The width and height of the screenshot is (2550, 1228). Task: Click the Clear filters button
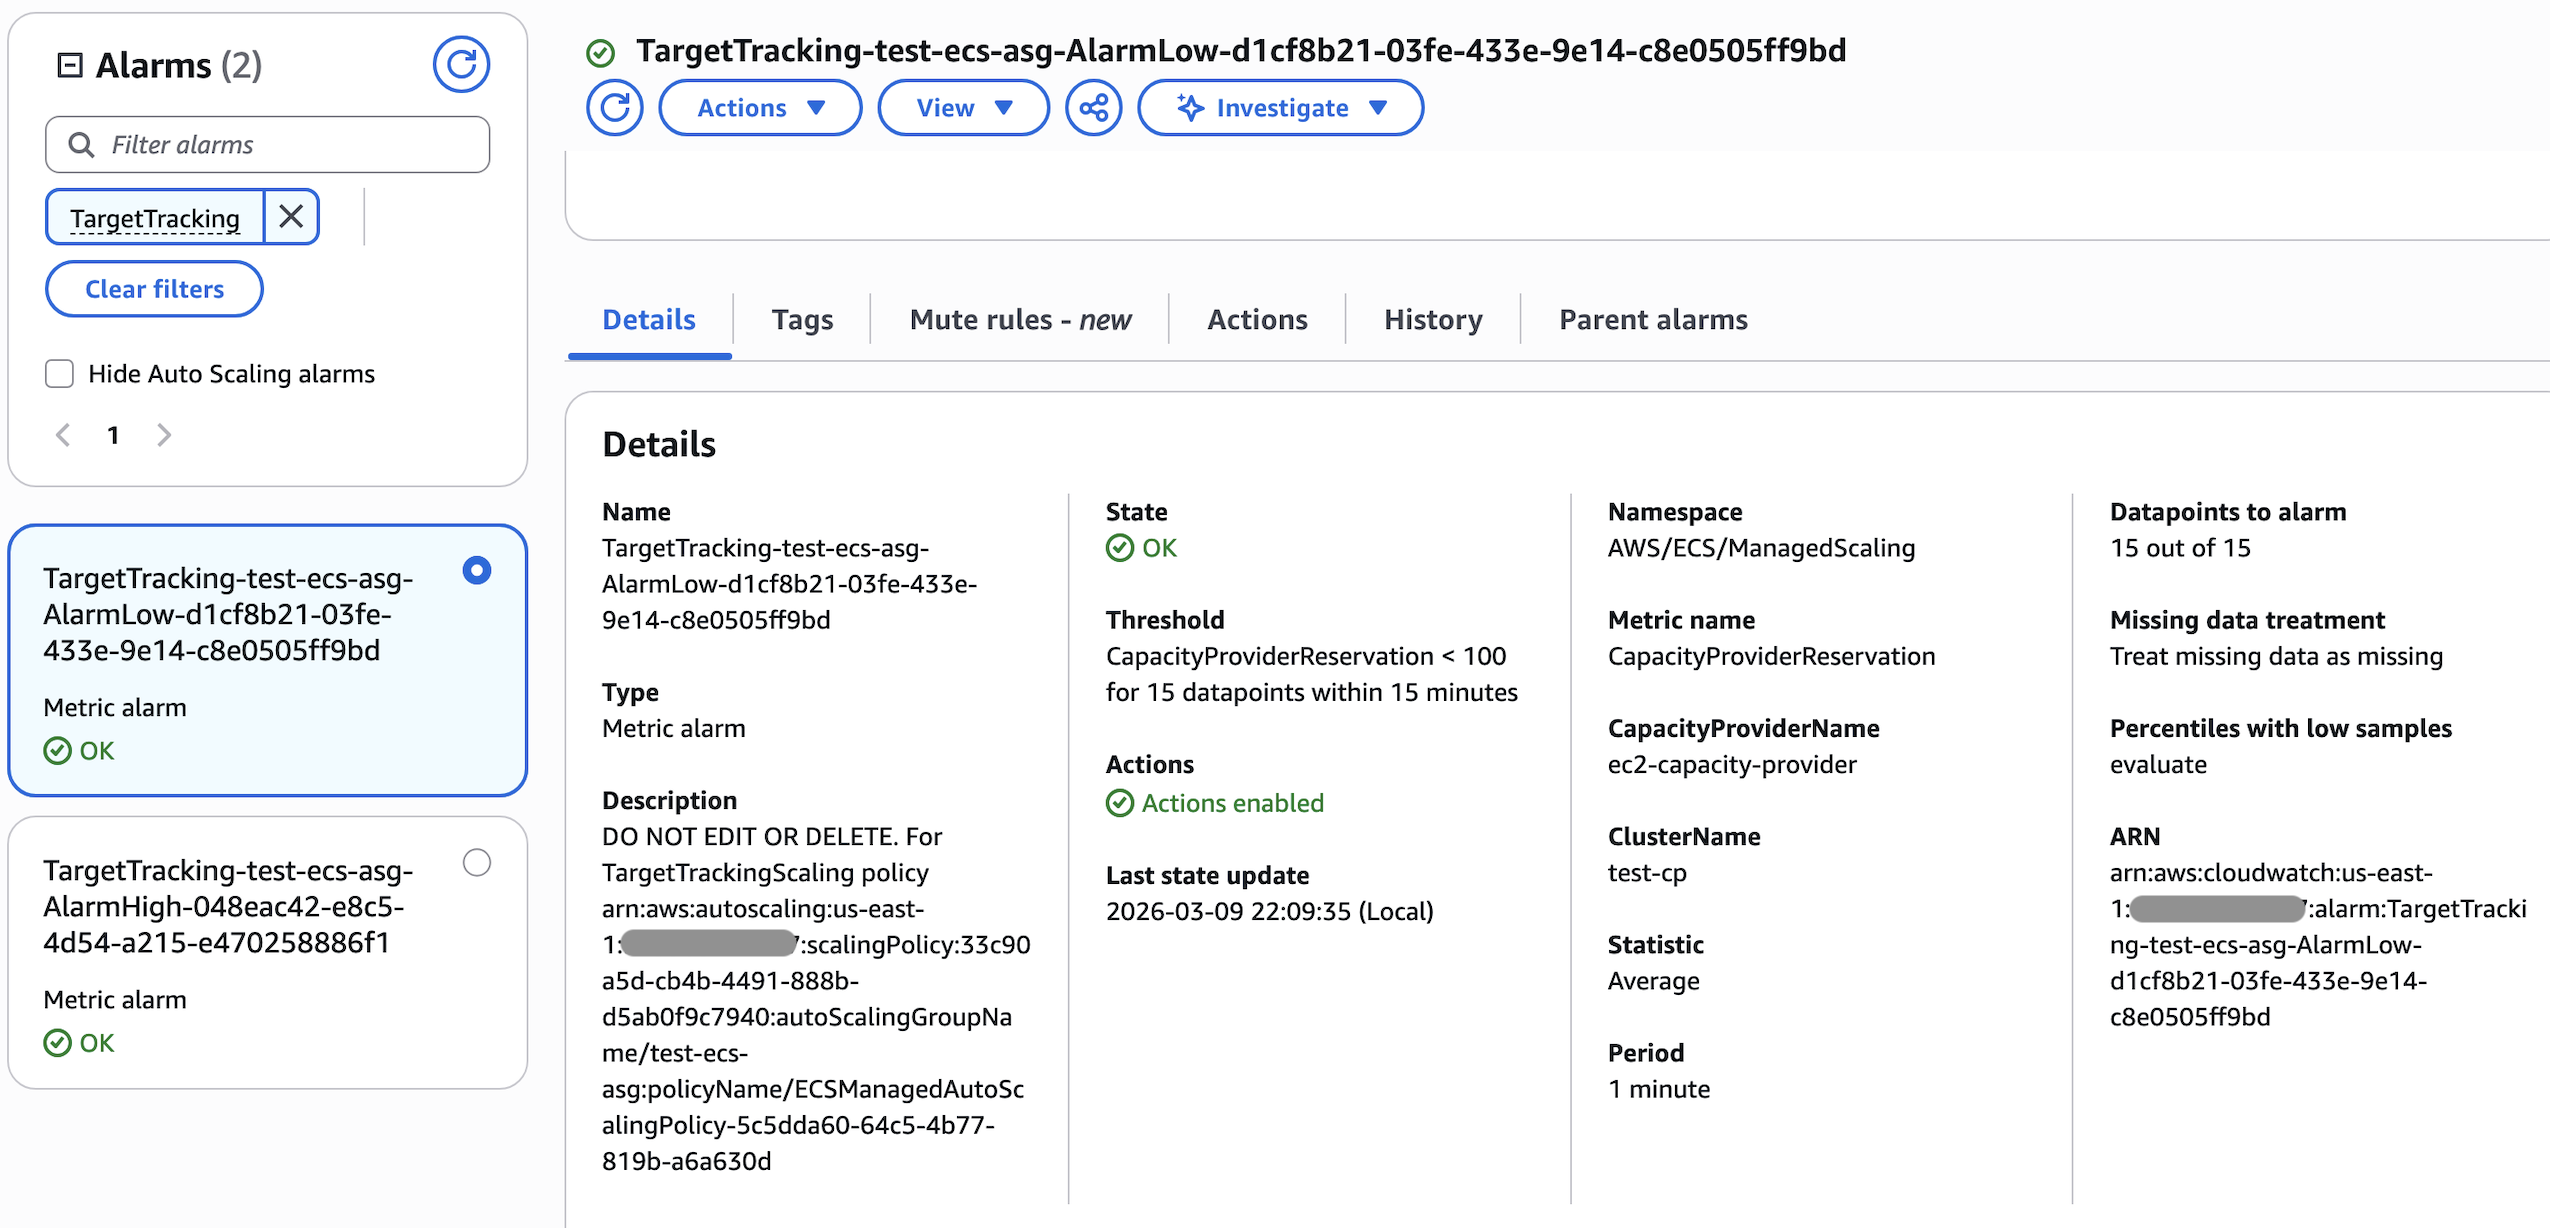(x=154, y=289)
